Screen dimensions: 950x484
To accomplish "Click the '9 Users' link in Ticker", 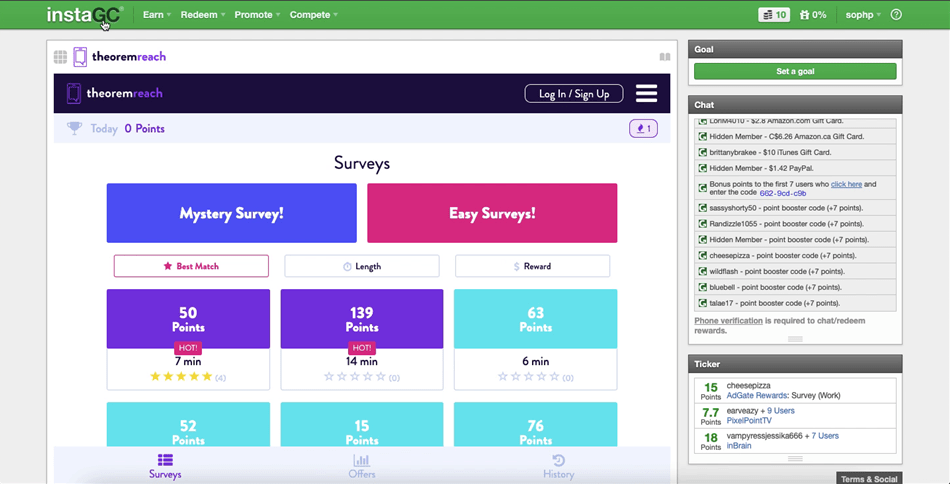I will (x=781, y=411).
